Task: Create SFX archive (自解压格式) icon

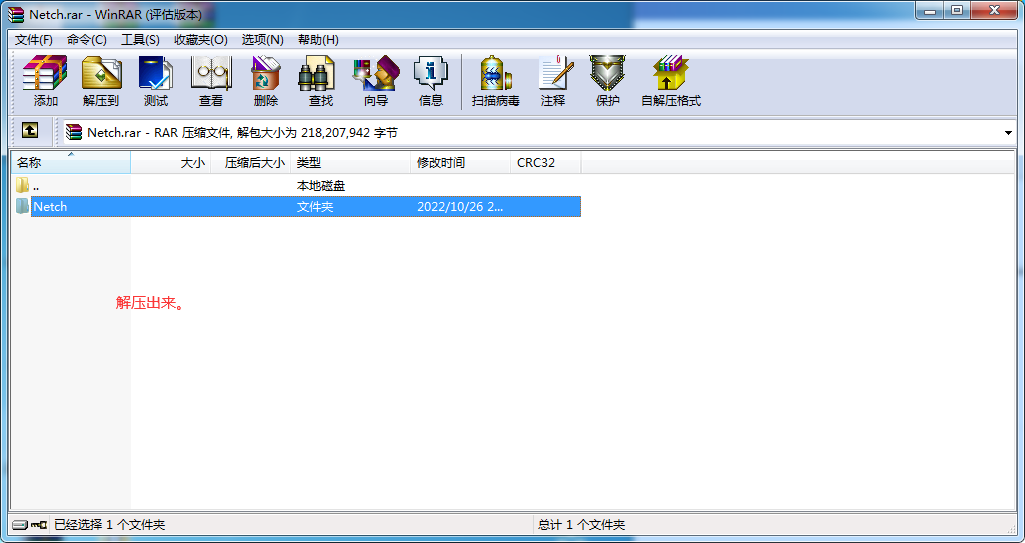Action: tap(670, 81)
